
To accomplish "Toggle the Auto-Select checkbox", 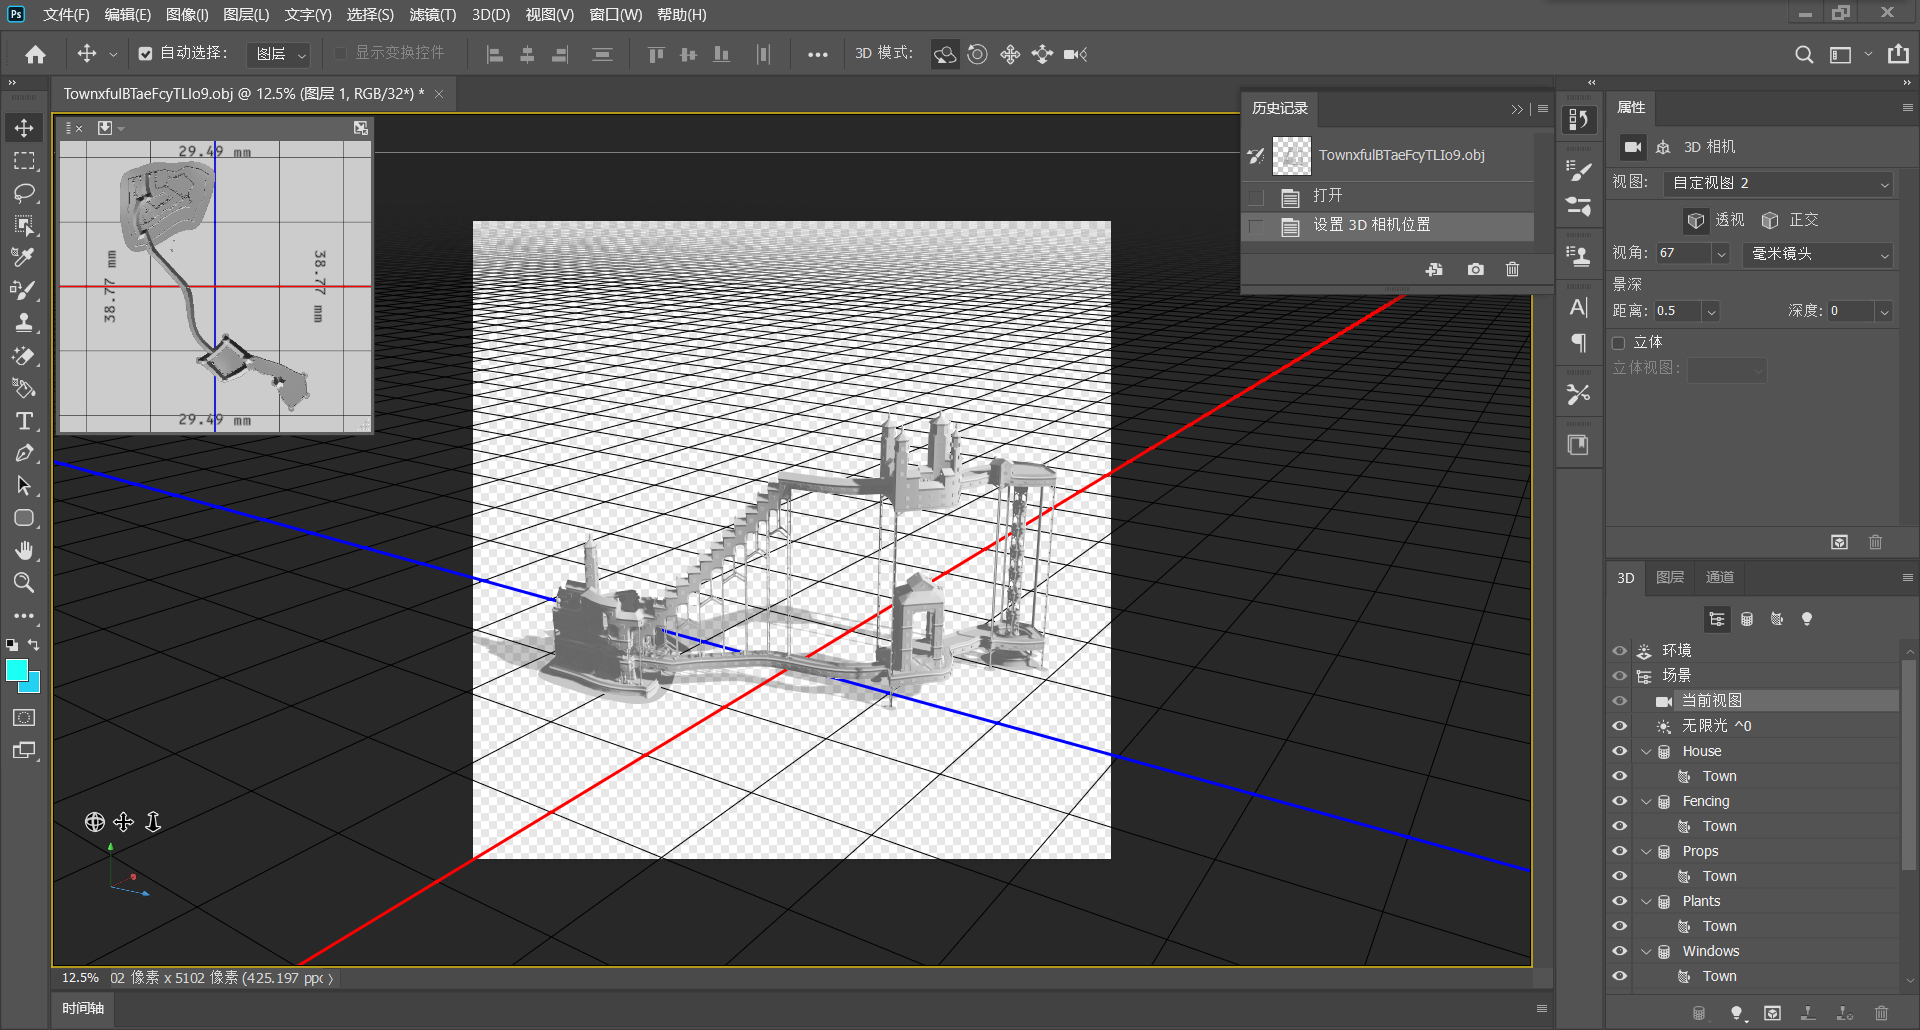I will (146, 54).
